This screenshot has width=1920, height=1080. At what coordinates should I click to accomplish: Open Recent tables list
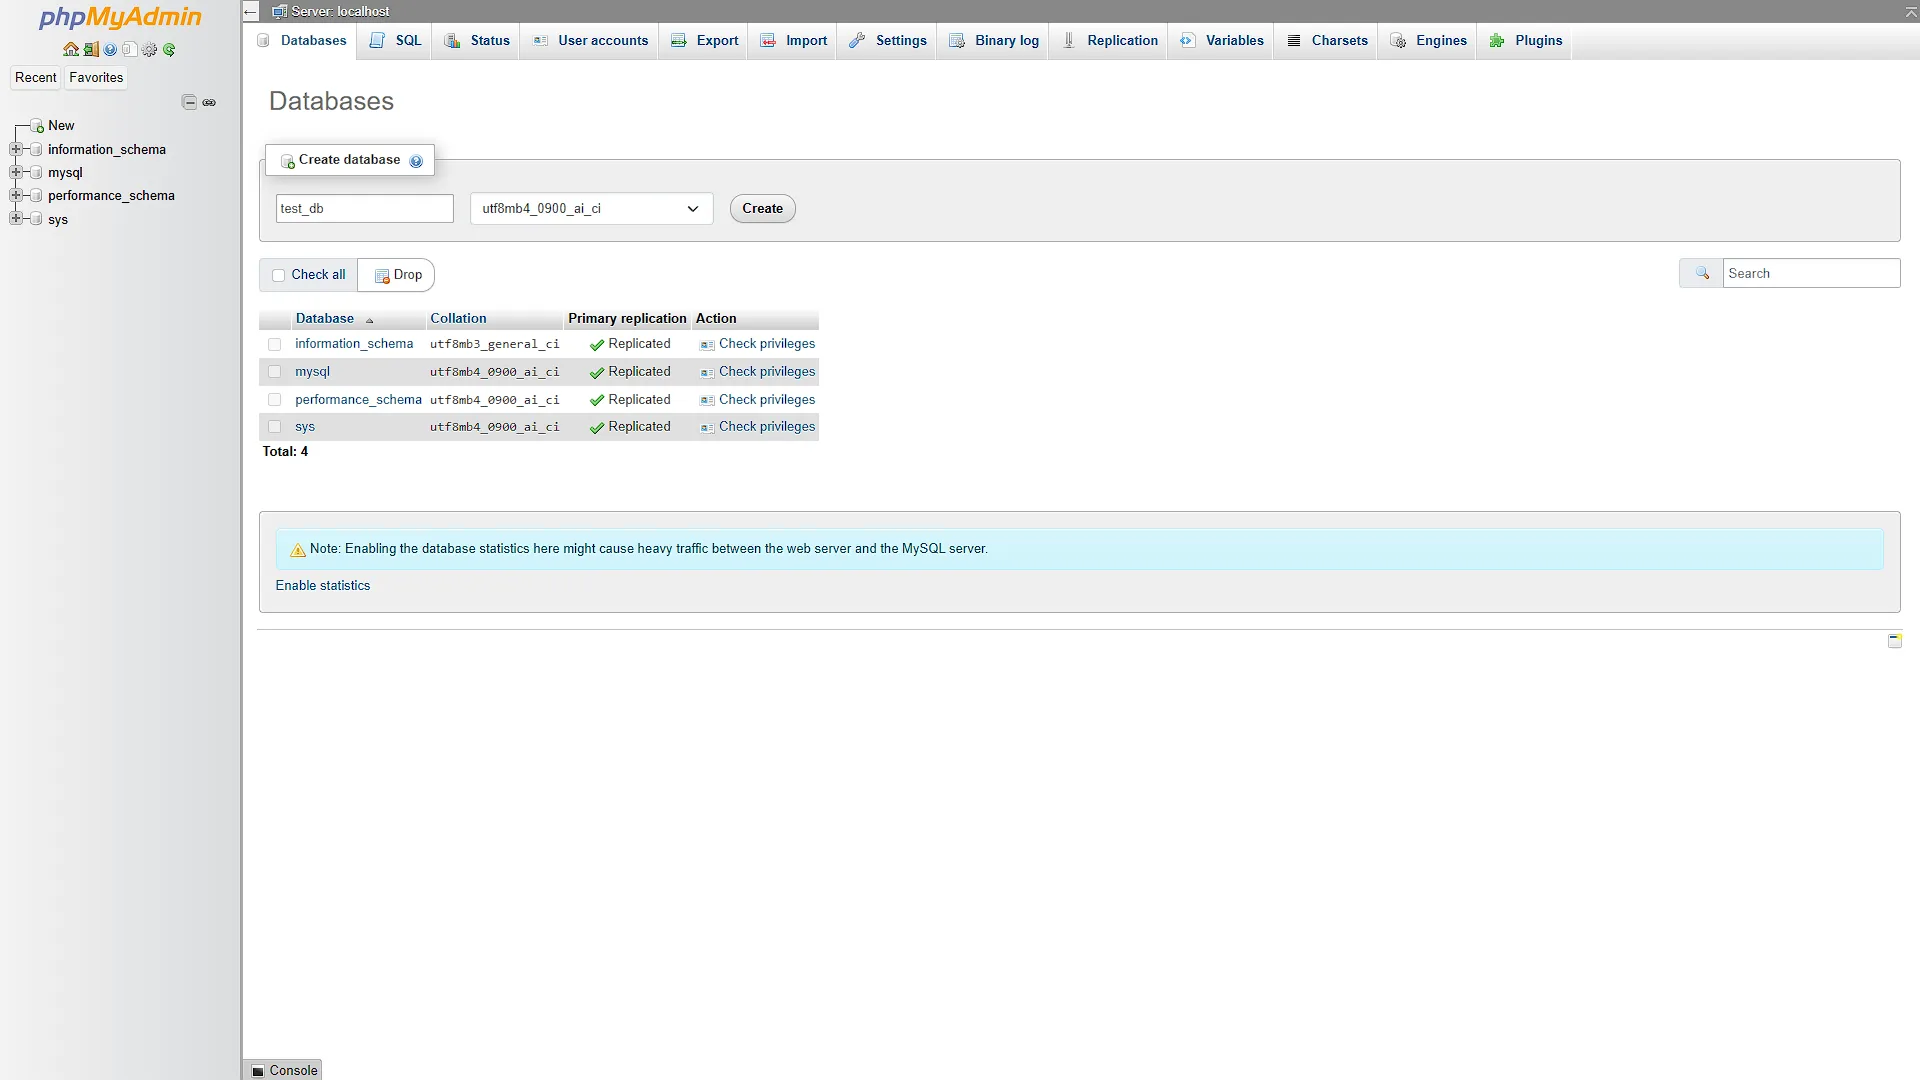[x=36, y=78]
